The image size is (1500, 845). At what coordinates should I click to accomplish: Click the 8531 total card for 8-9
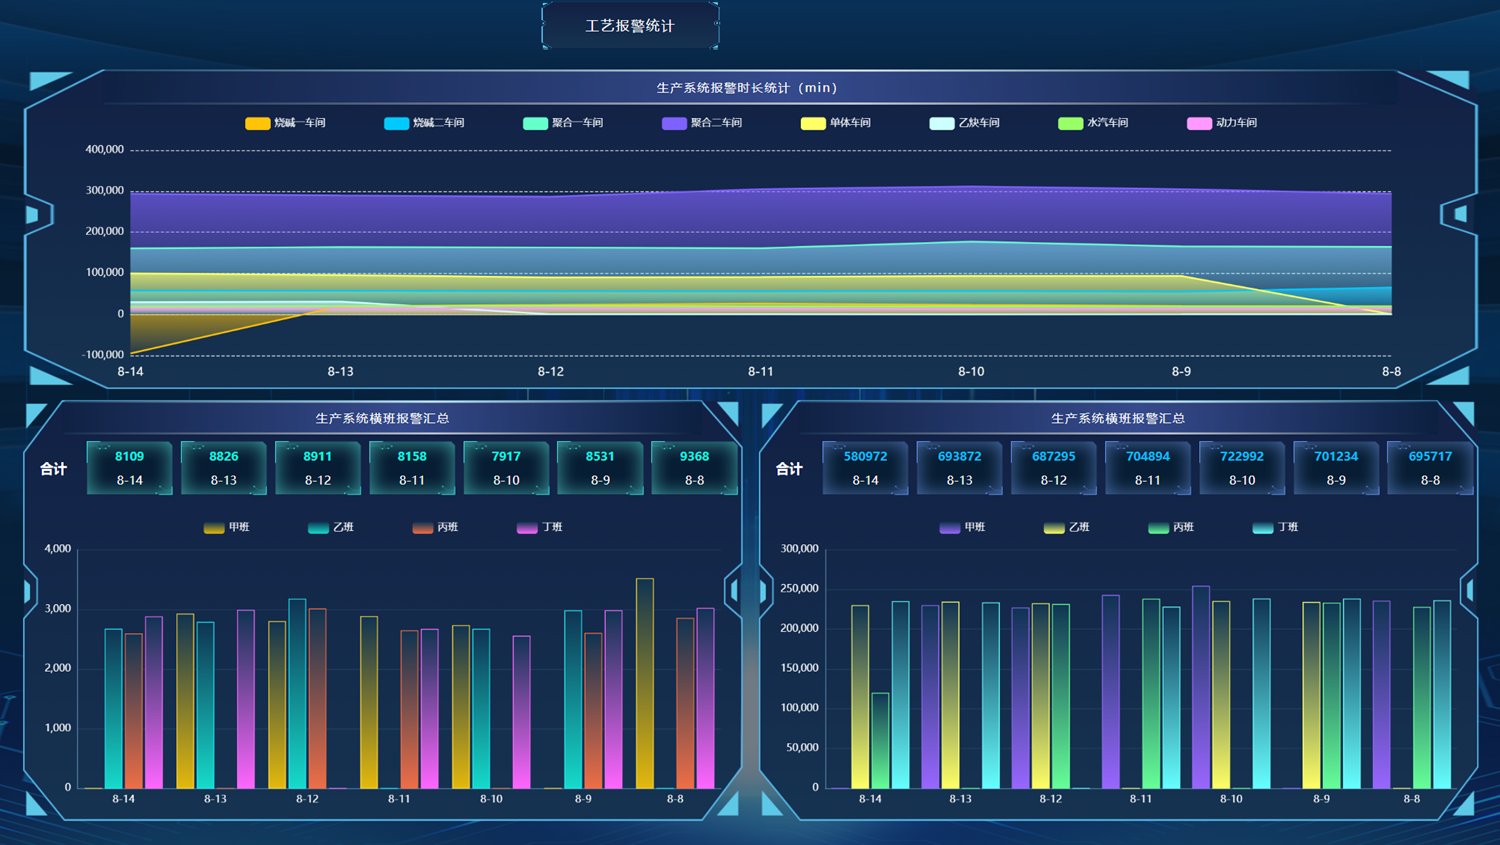[x=600, y=468]
